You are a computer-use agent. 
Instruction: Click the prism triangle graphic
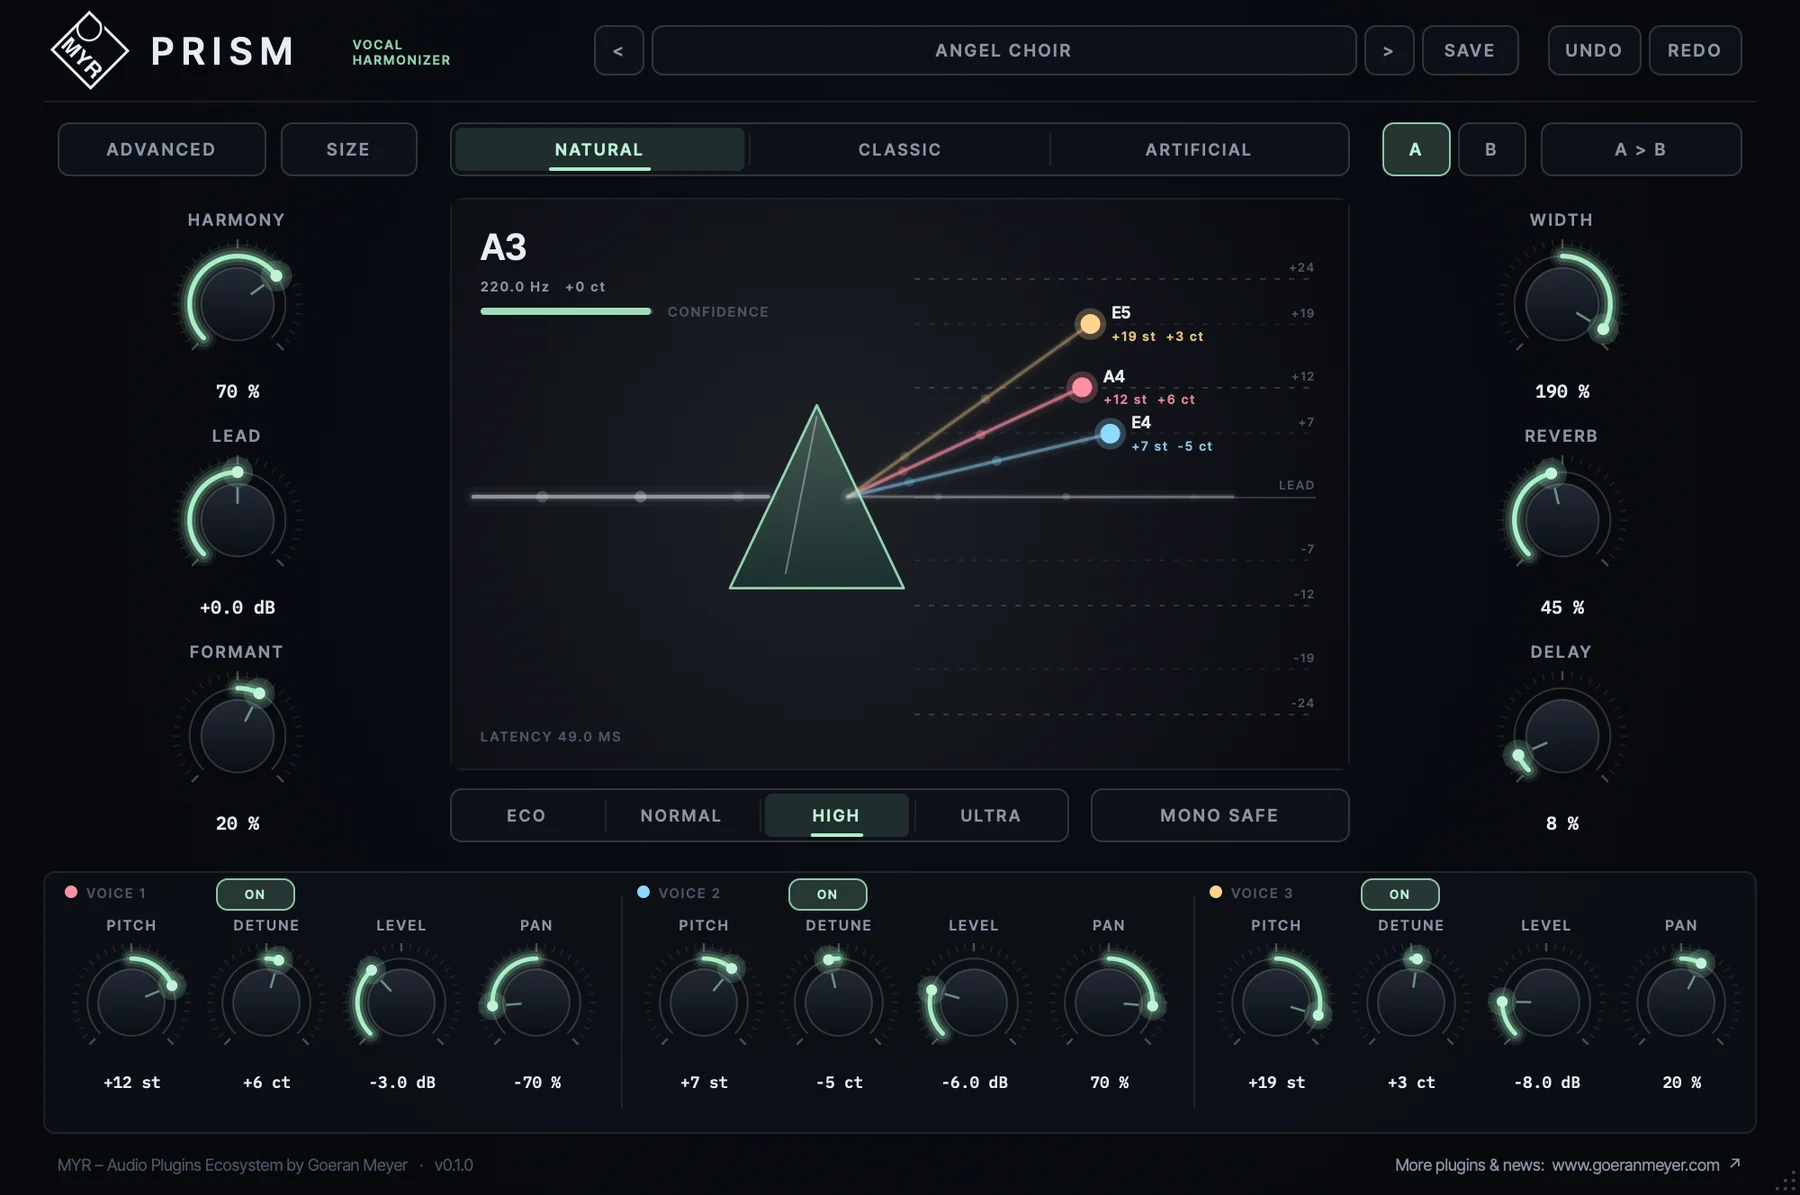[x=817, y=497]
